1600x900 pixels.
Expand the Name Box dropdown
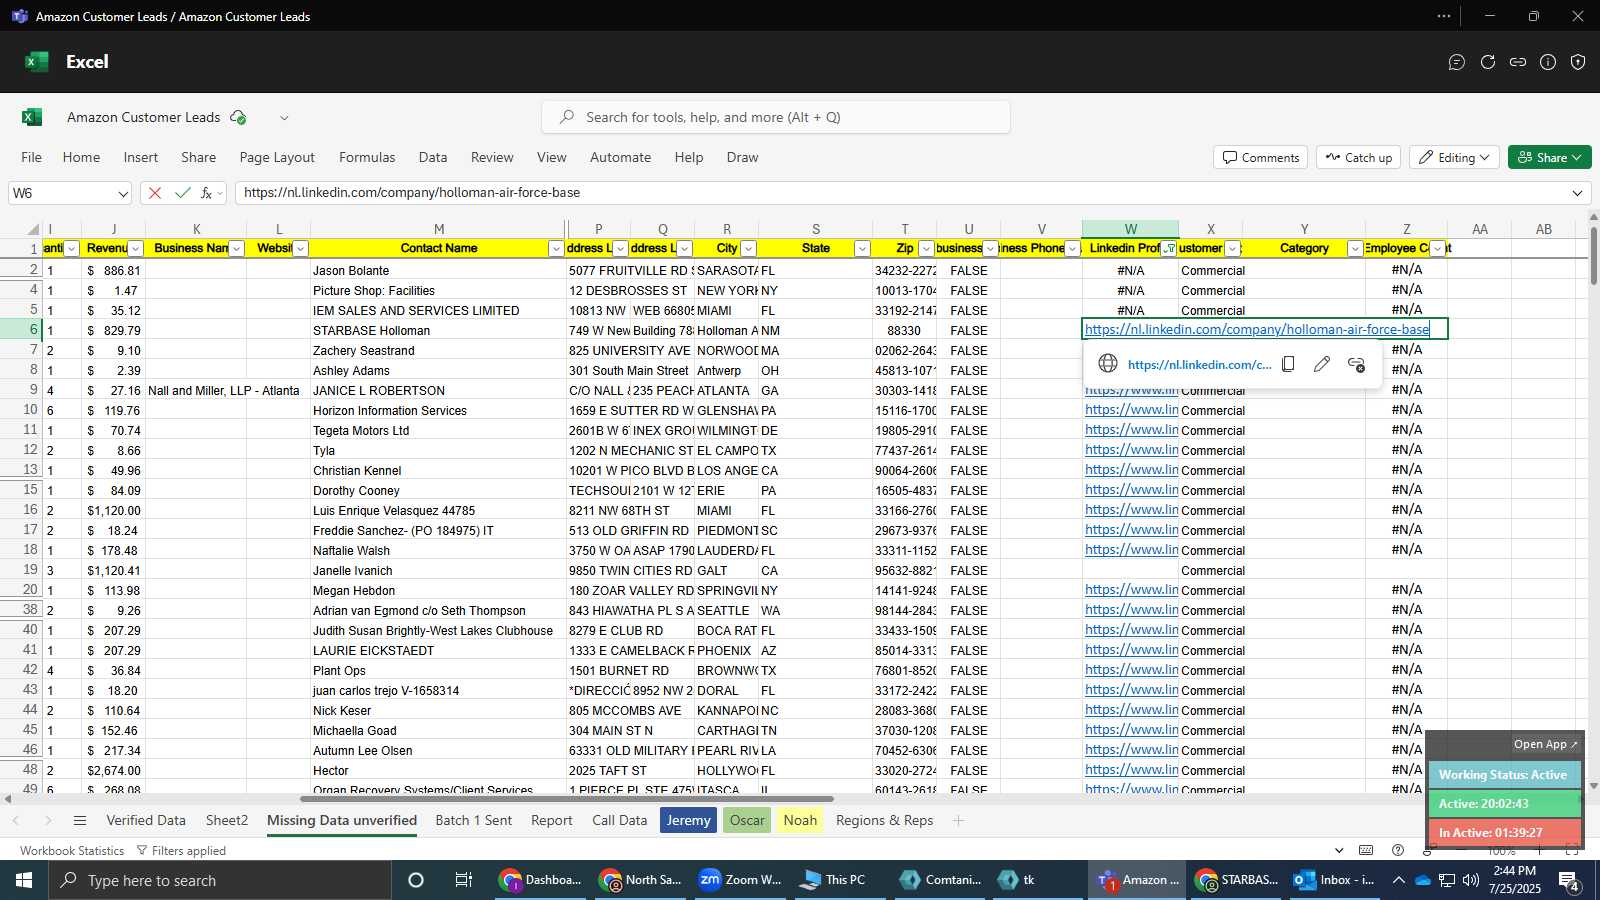(123, 193)
